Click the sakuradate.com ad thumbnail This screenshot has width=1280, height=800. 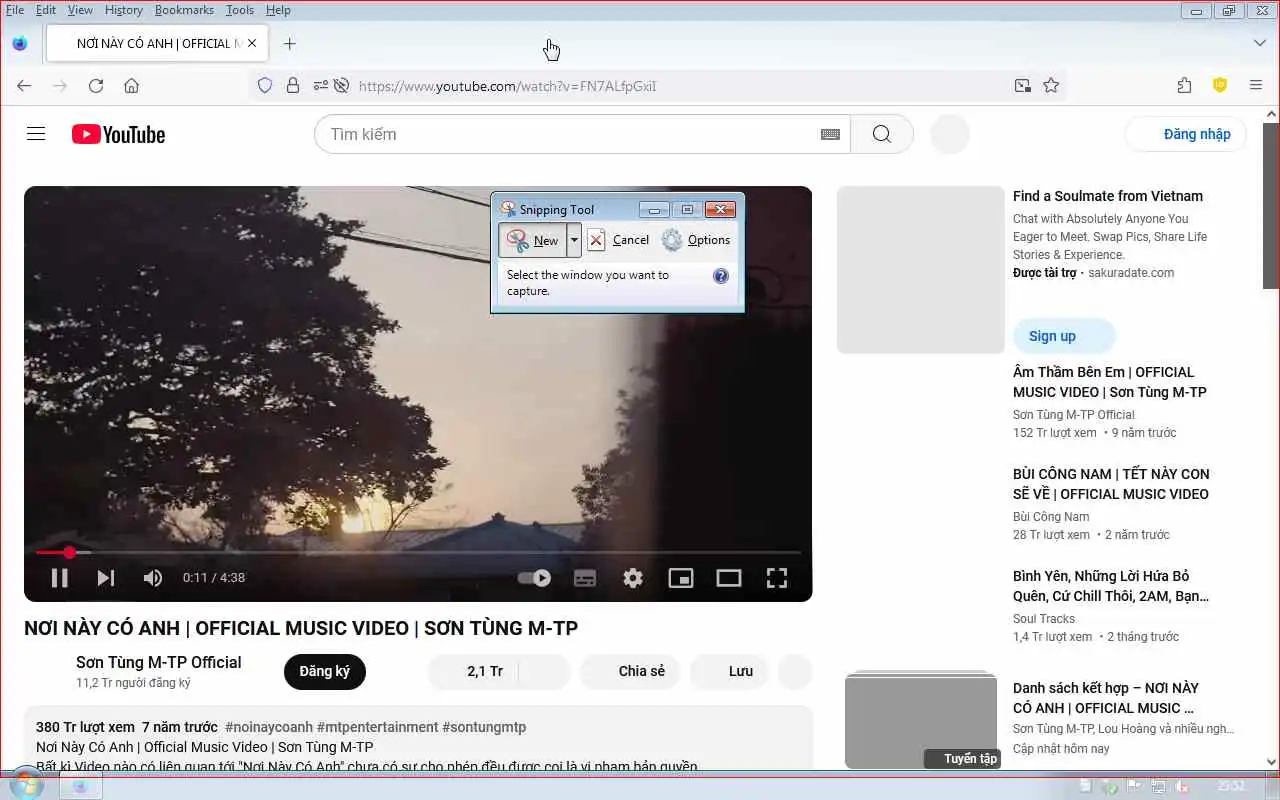[x=921, y=270]
